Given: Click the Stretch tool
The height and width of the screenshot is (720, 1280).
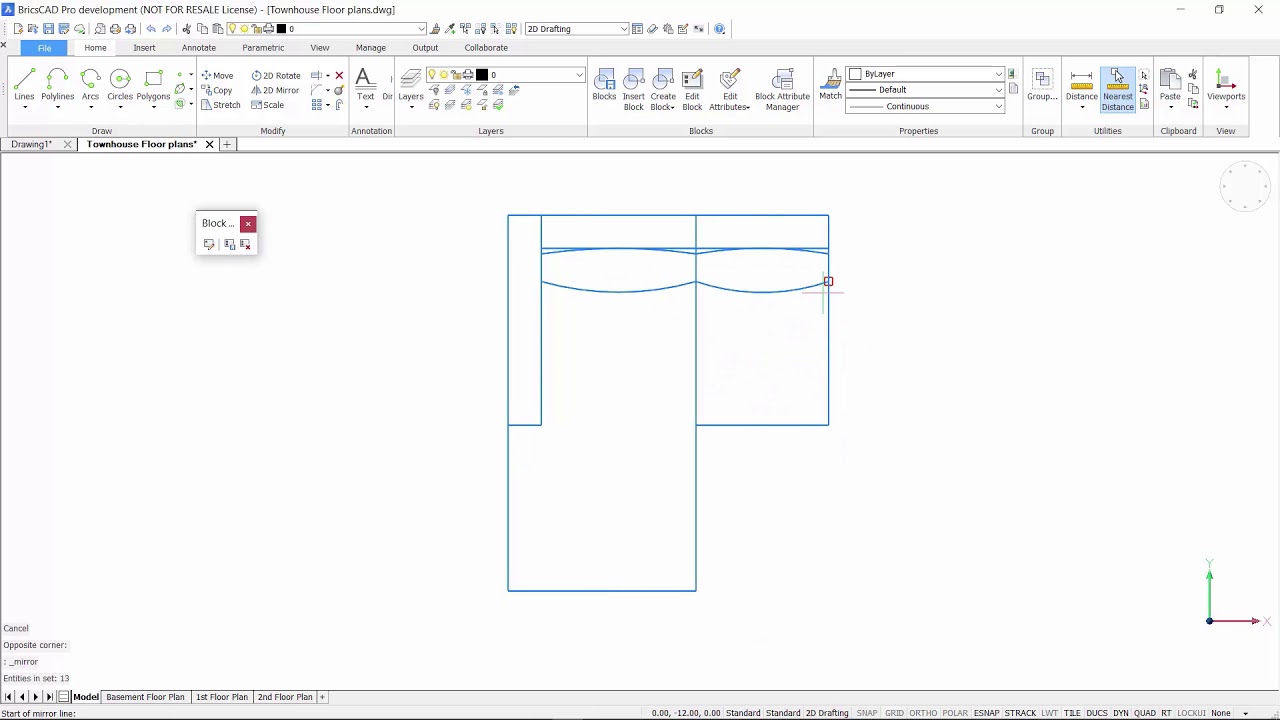Looking at the screenshot, I should click(220, 105).
